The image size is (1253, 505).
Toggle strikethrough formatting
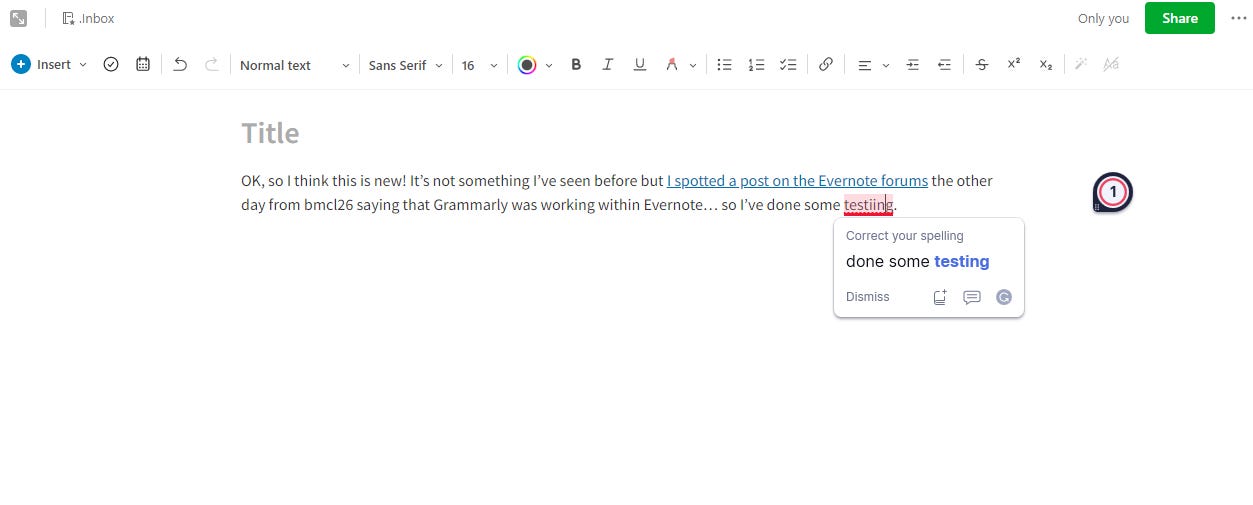coord(982,65)
